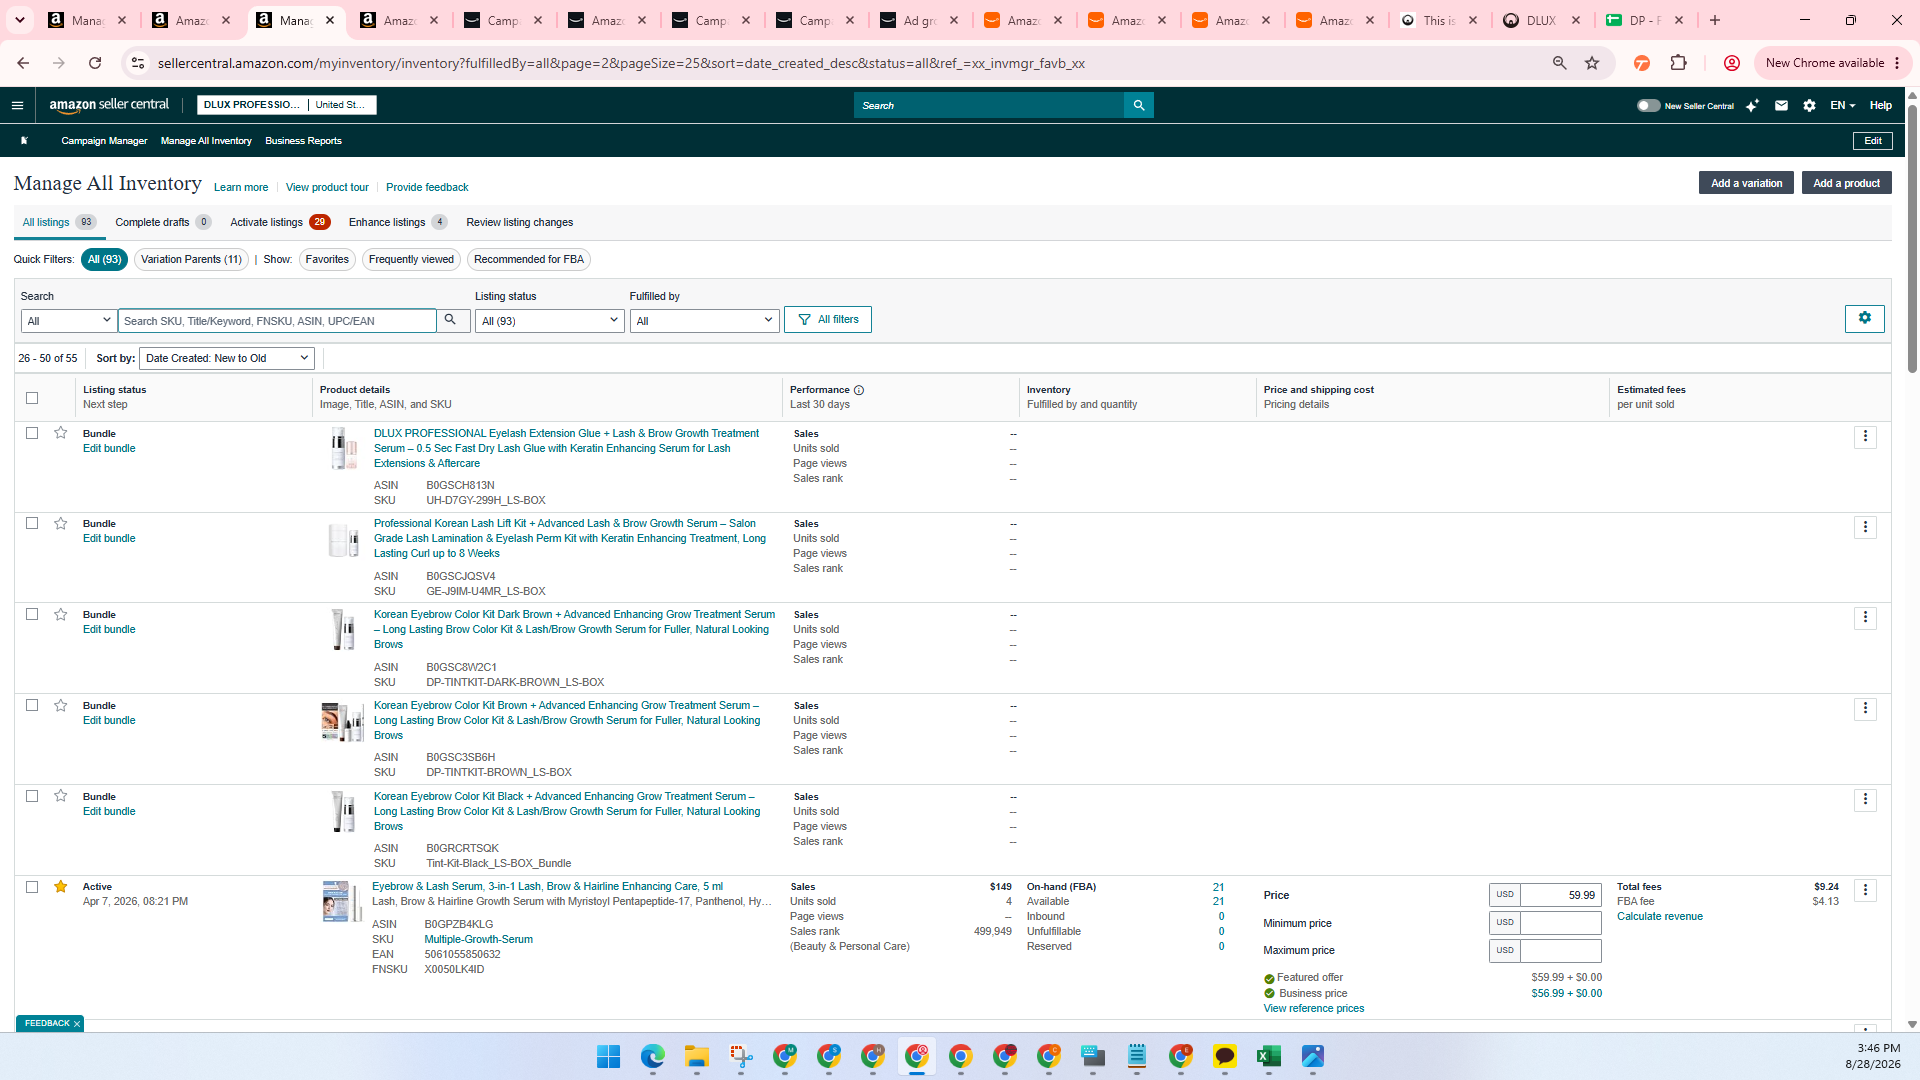Click the Amazon Seller Central logo
Screen dimensions: 1920x1080
pyautogui.click(x=109, y=105)
